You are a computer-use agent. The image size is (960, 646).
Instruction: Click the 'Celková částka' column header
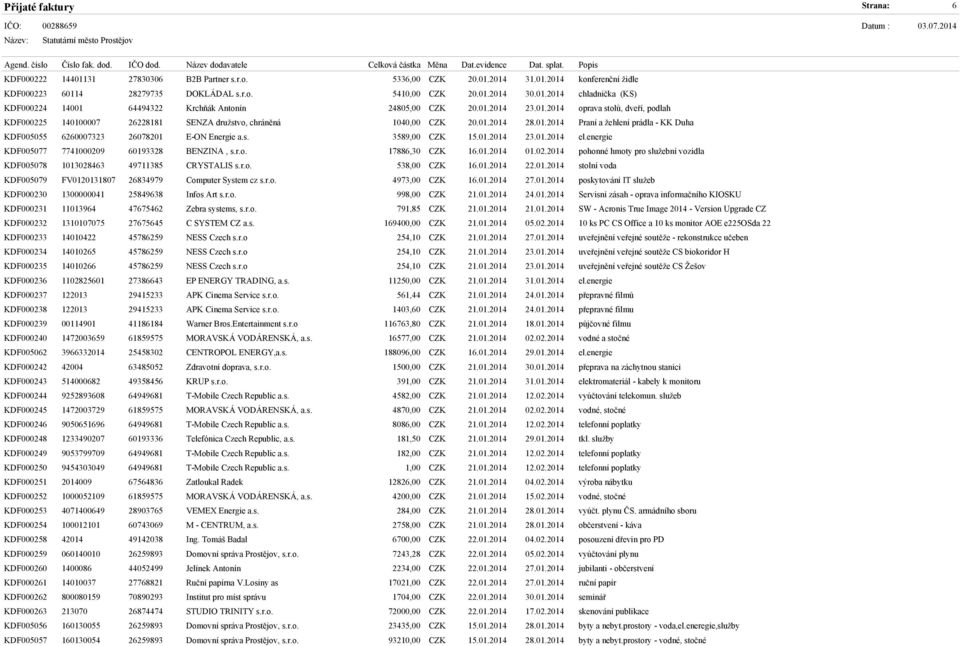(394, 65)
